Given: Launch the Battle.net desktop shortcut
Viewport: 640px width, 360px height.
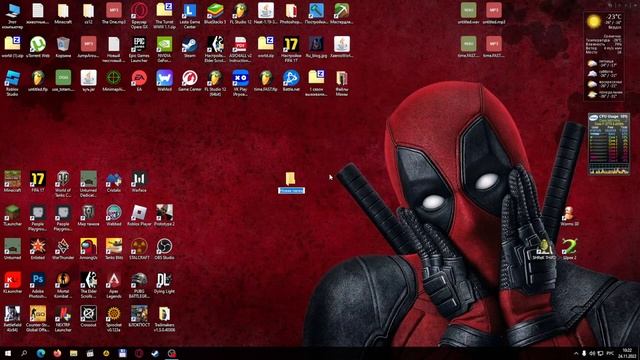Looking at the screenshot, I should click(291, 80).
